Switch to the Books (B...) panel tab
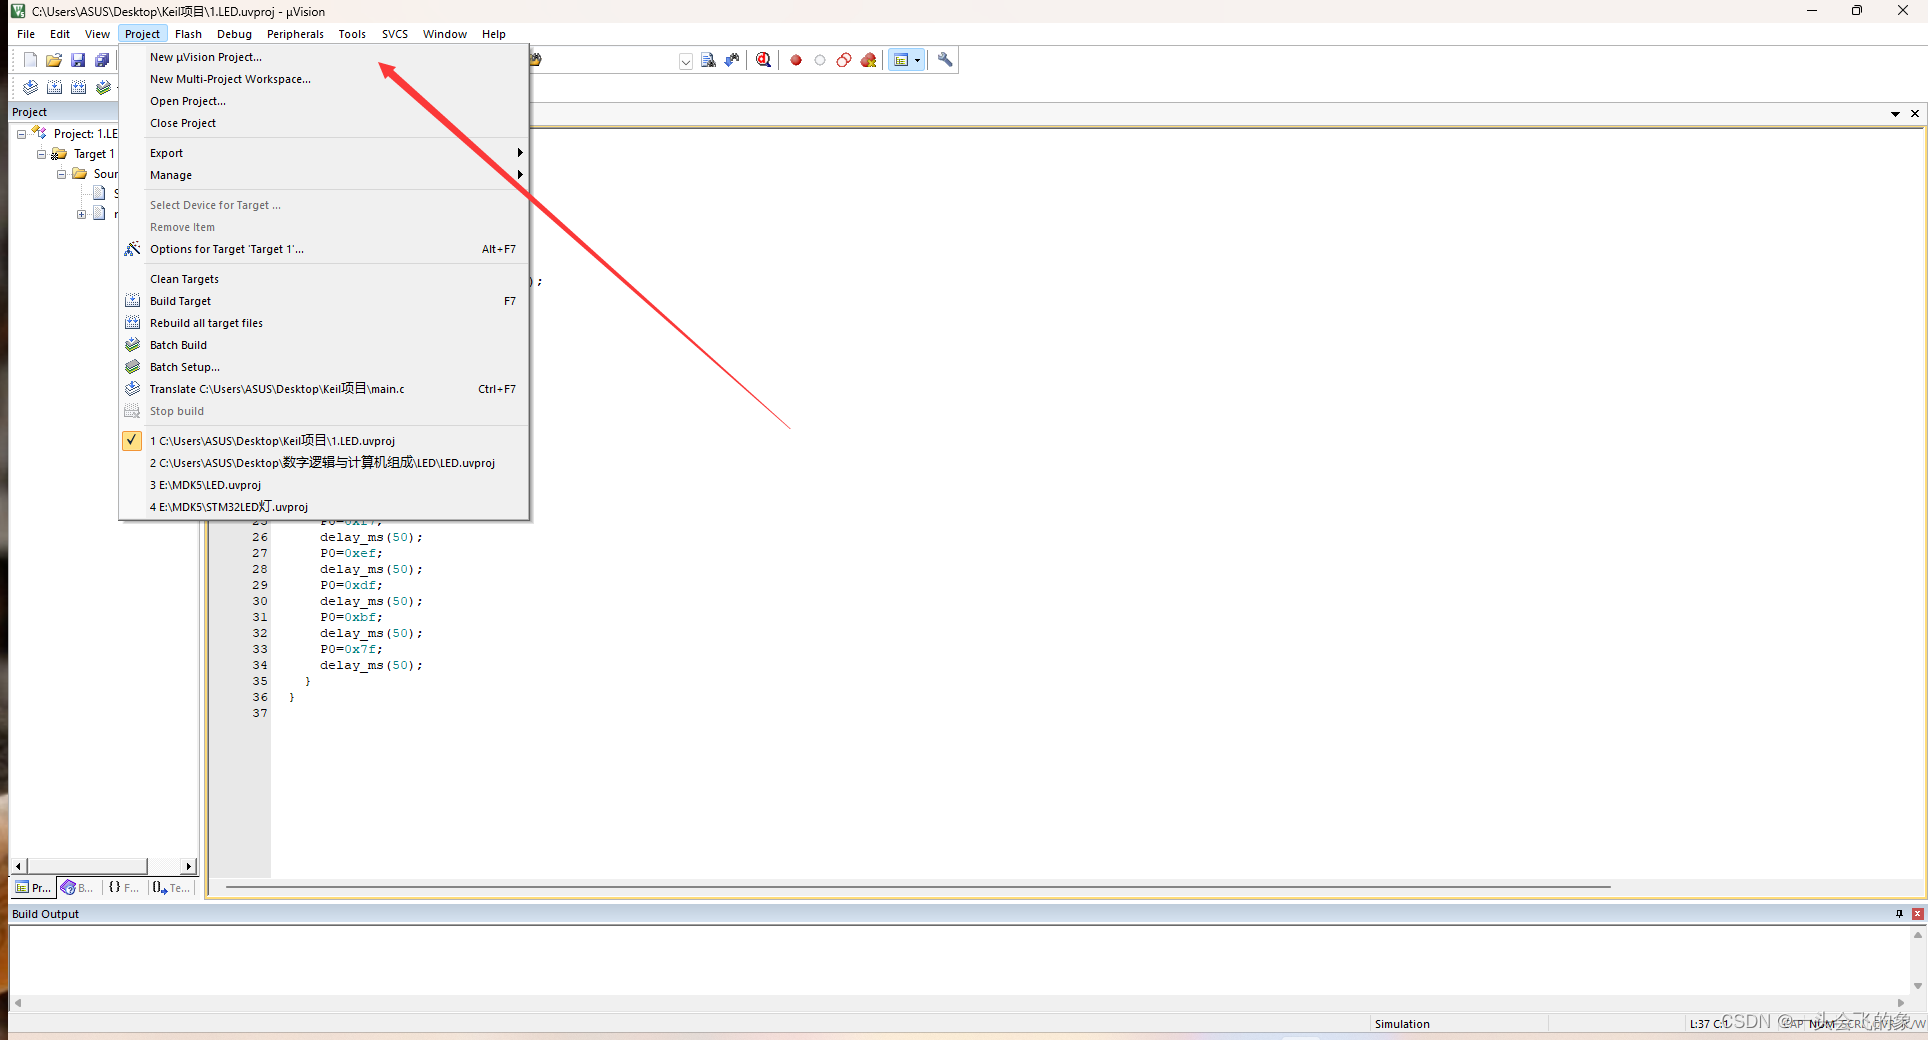 (x=78, y=888)
